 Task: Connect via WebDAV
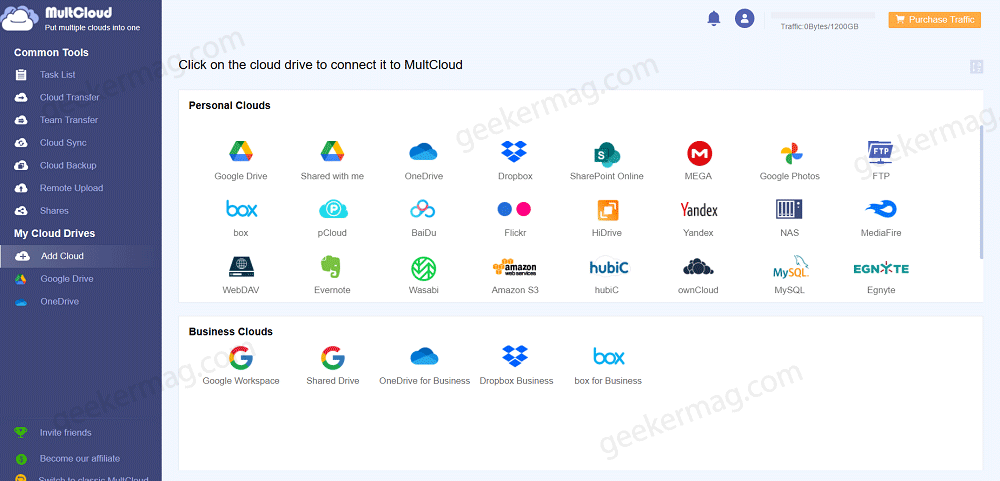[x=241, y=267]
